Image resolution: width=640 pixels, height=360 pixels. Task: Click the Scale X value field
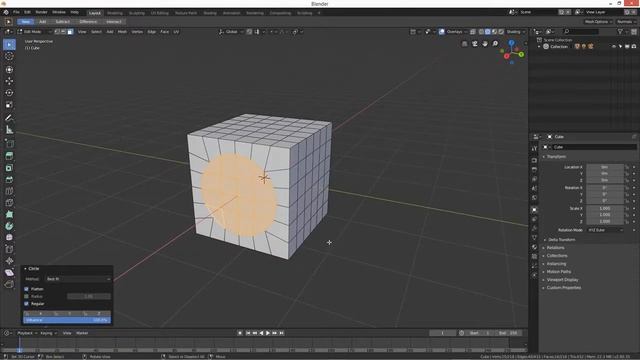pyautogui.click(x=604, y=208)
